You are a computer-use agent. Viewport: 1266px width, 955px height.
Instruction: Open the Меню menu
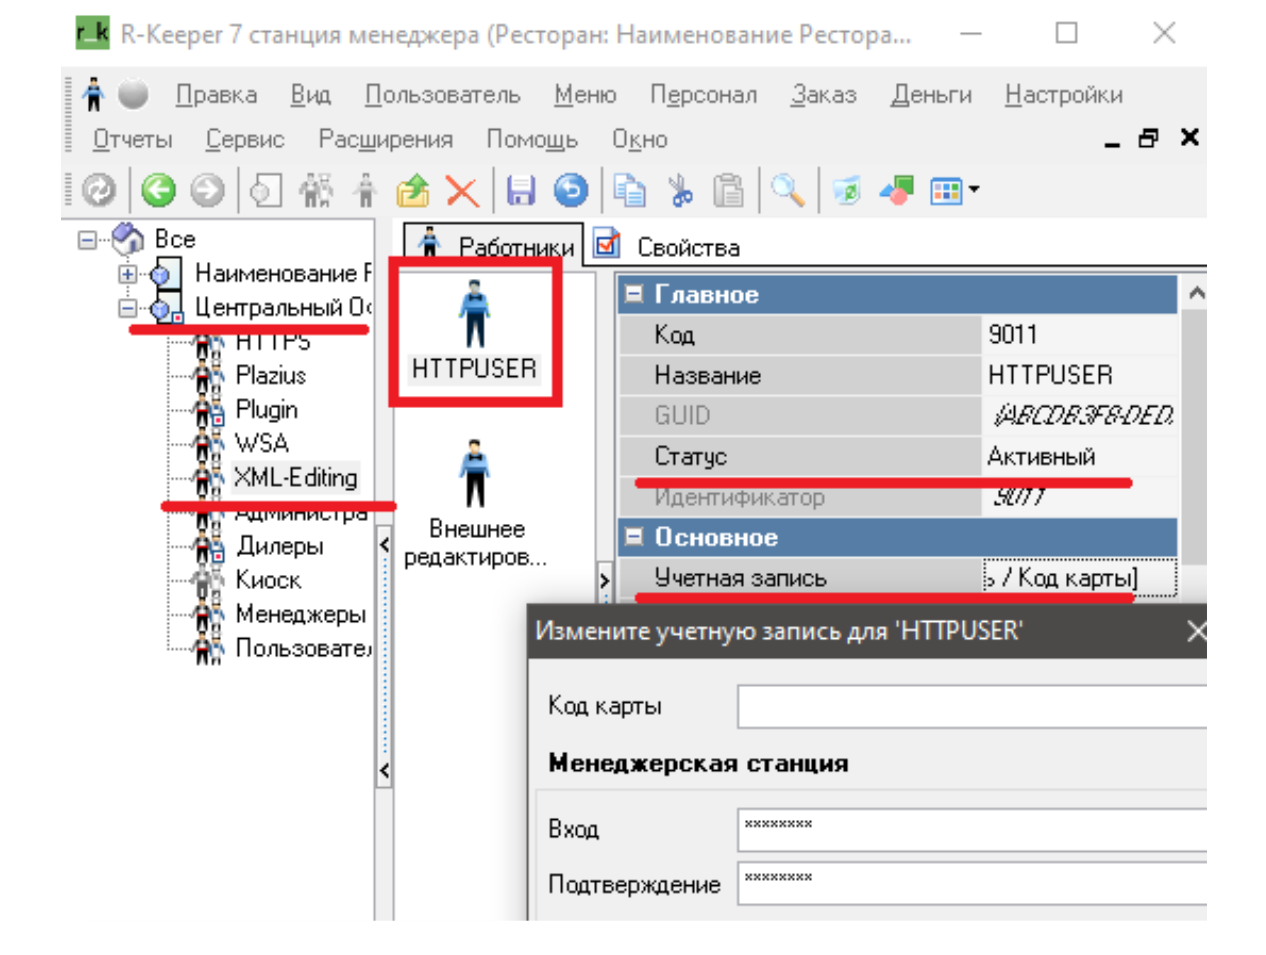point(585,94)
